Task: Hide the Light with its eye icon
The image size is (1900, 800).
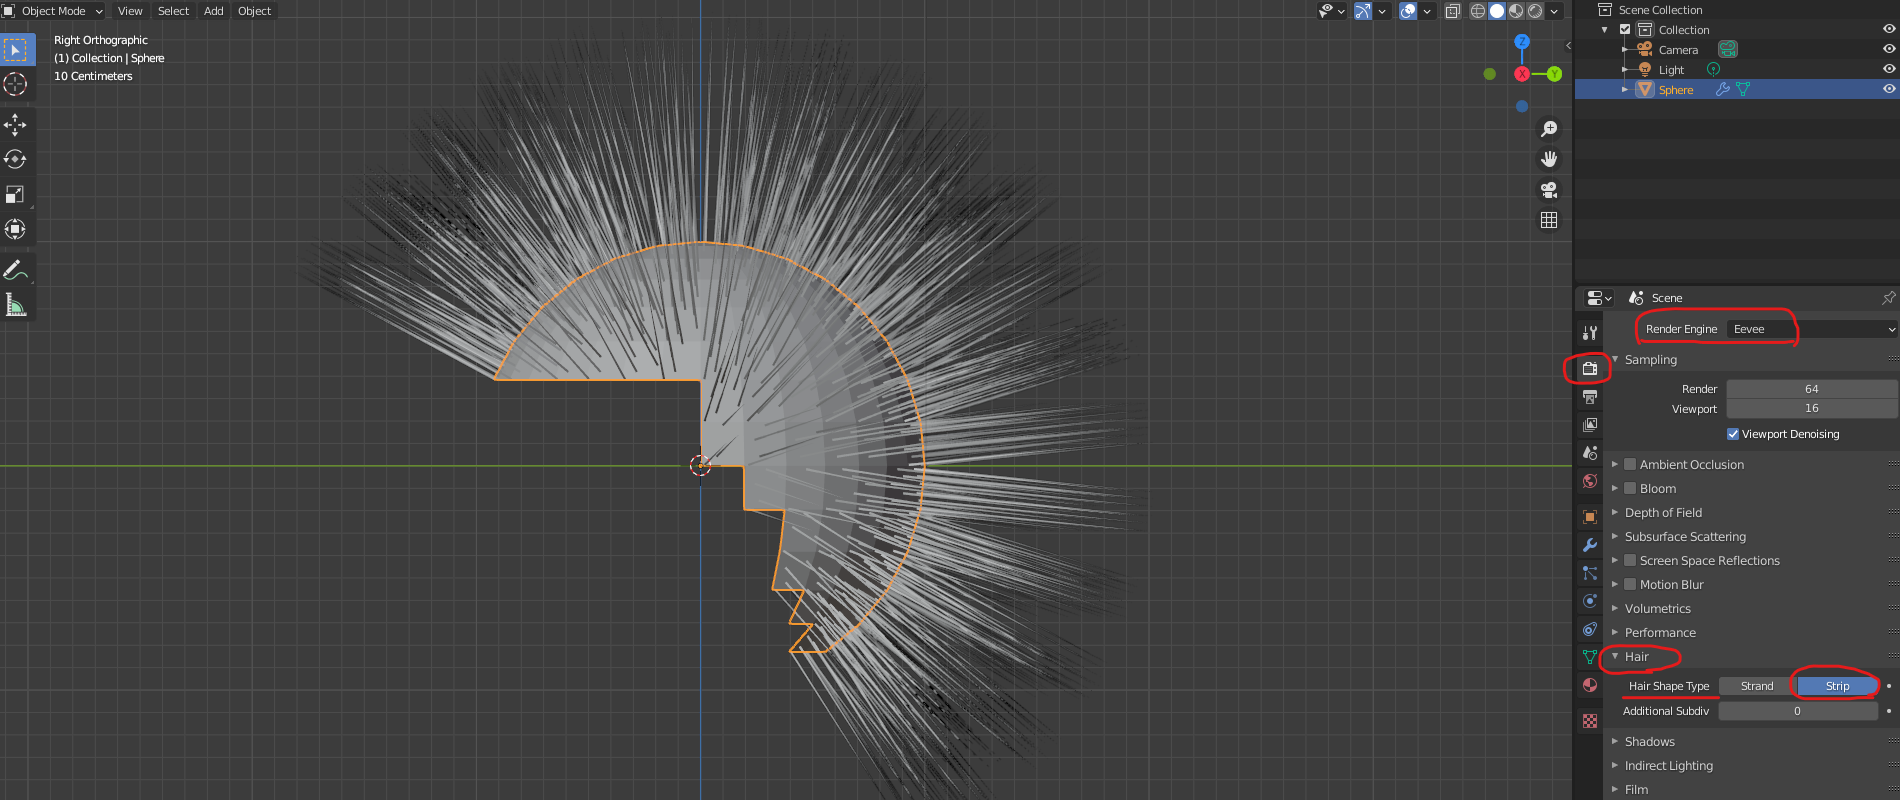Action: pyautogui.click(x=1889, y=69)
